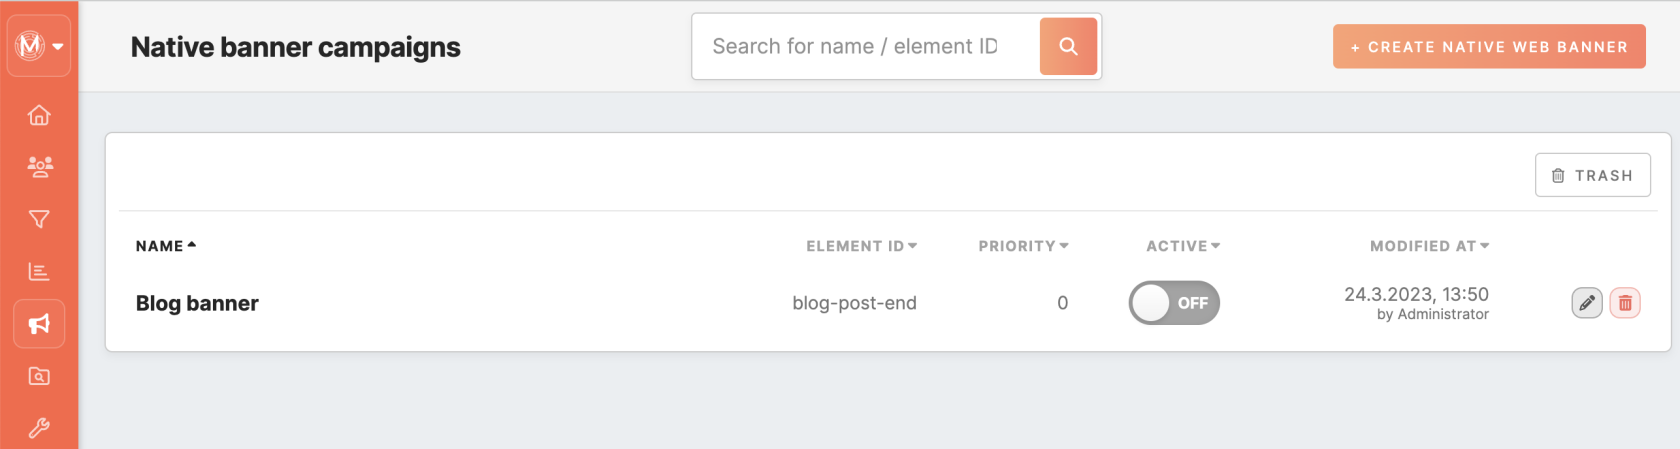This screenshot has height=449, width=1680.
Task: Sort by Modified At column
Action: [1429, 246]
